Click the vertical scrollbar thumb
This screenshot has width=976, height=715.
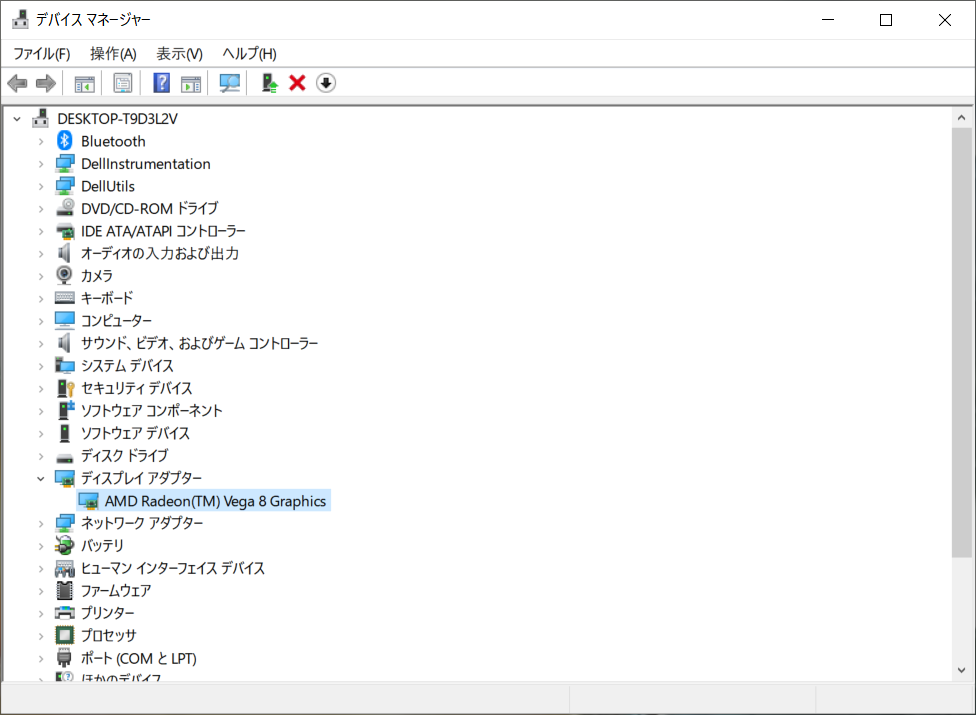[962, 342]
